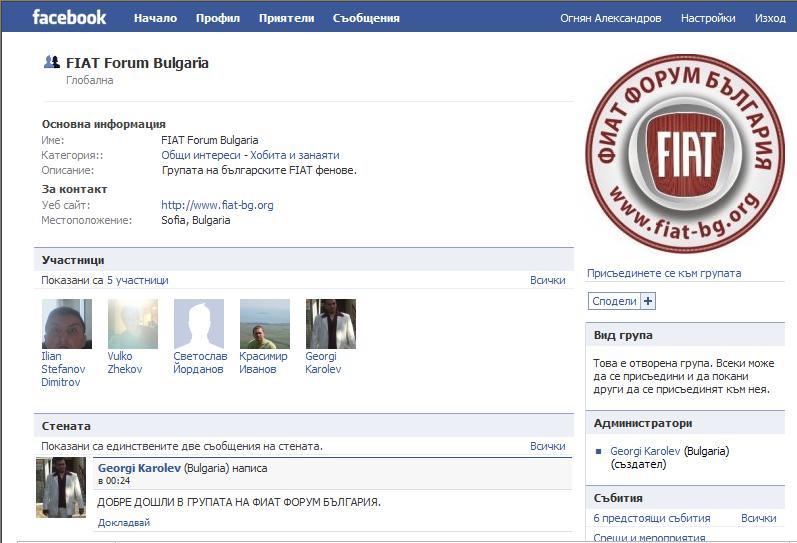Click the plus icon next to Сподели
This screenshot has height=543, width=797.
coord(648,301)
